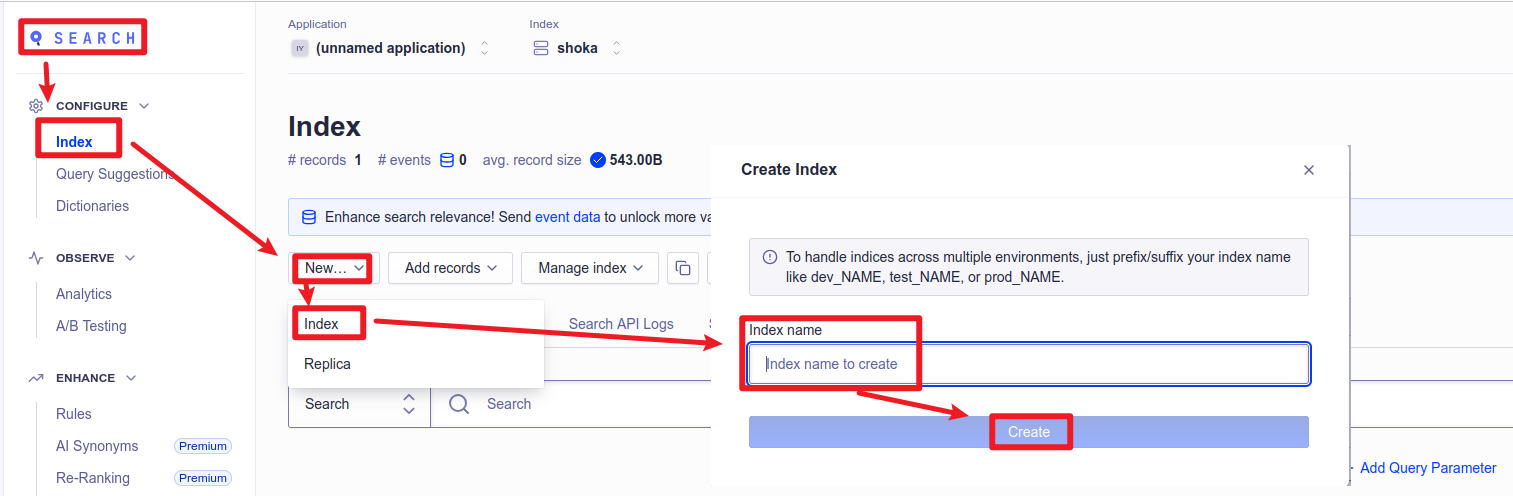Open the Application selector dropdown
The image size is (1513, 496).
390,48
